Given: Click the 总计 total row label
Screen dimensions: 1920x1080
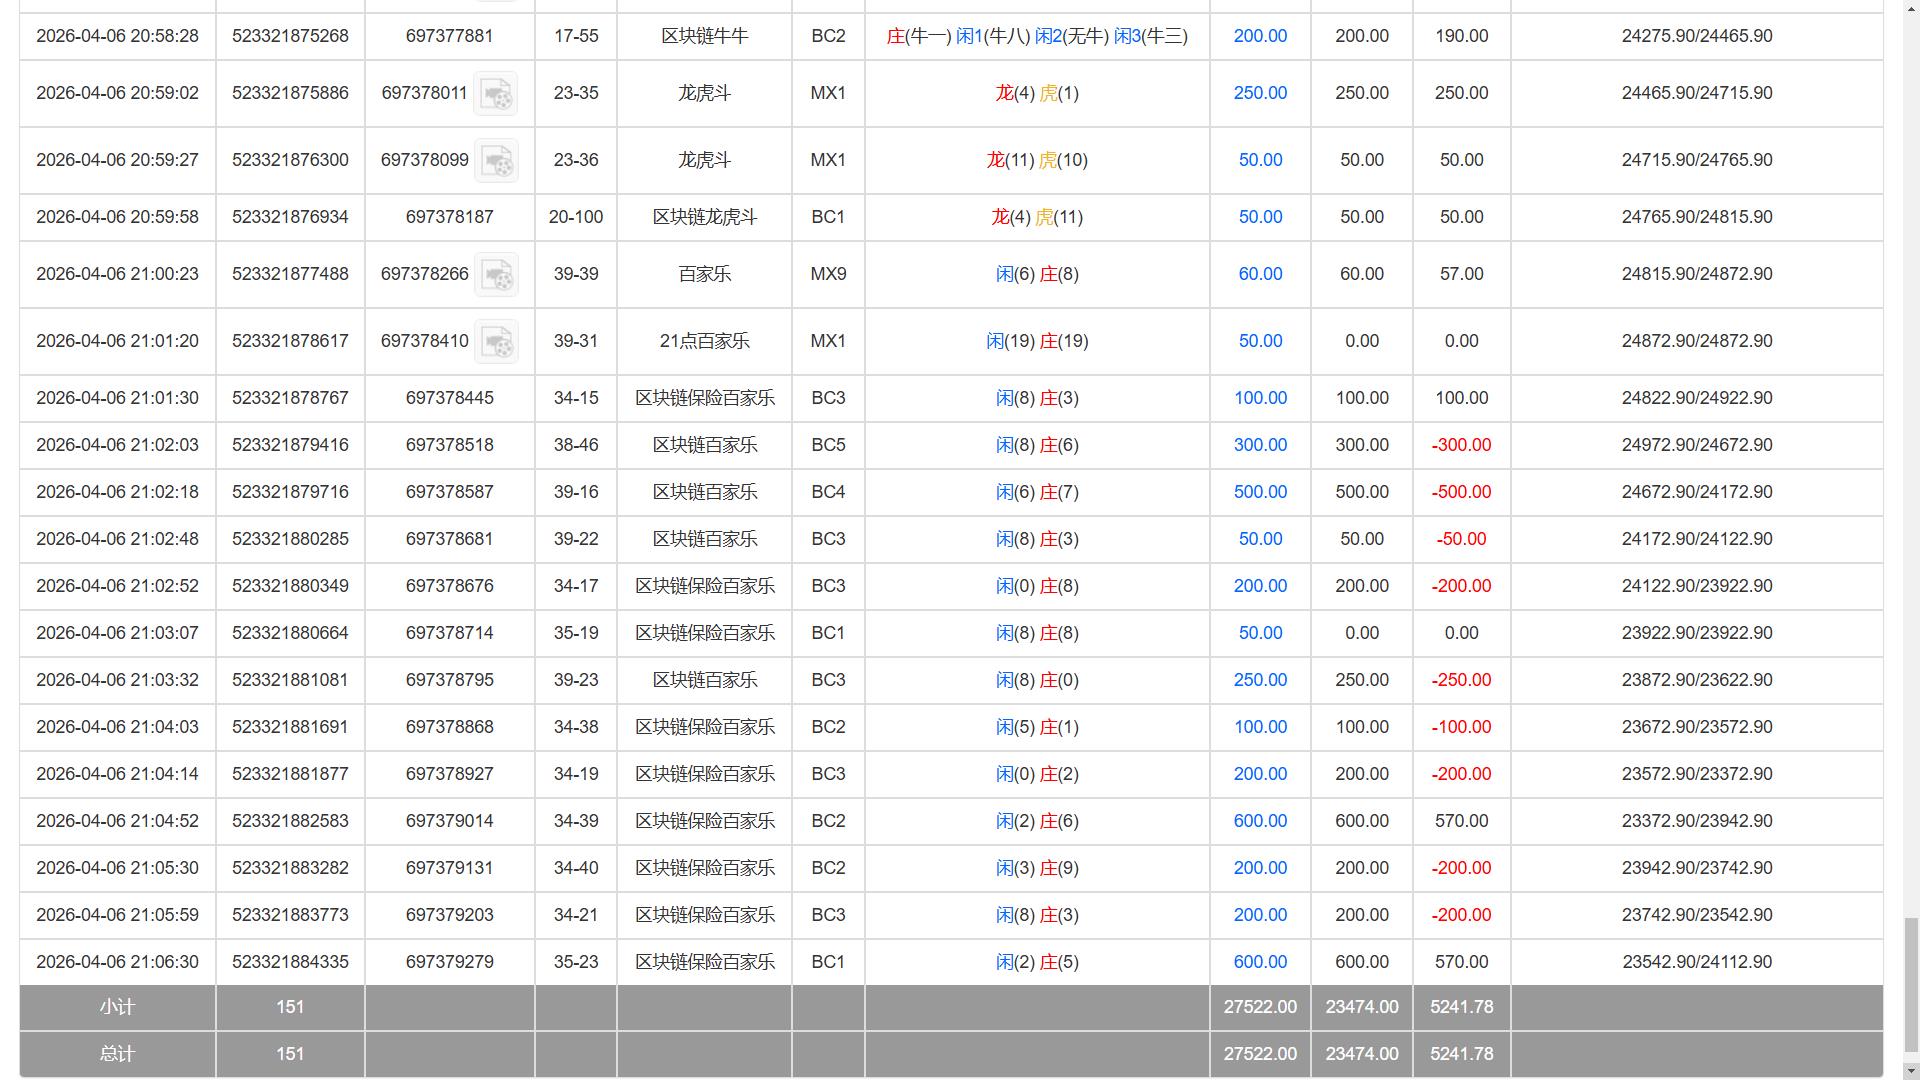Looking at the screenshot, I should pyautogui.click(x=117, y=1054).
